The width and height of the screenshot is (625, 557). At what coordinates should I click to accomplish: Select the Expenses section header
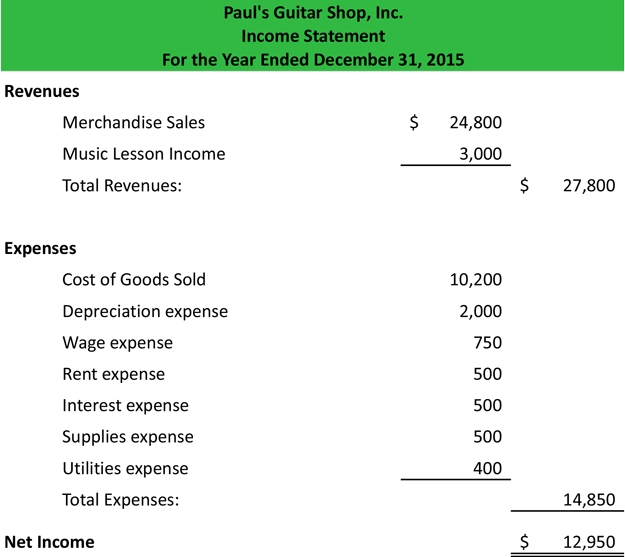coord(40,248)
